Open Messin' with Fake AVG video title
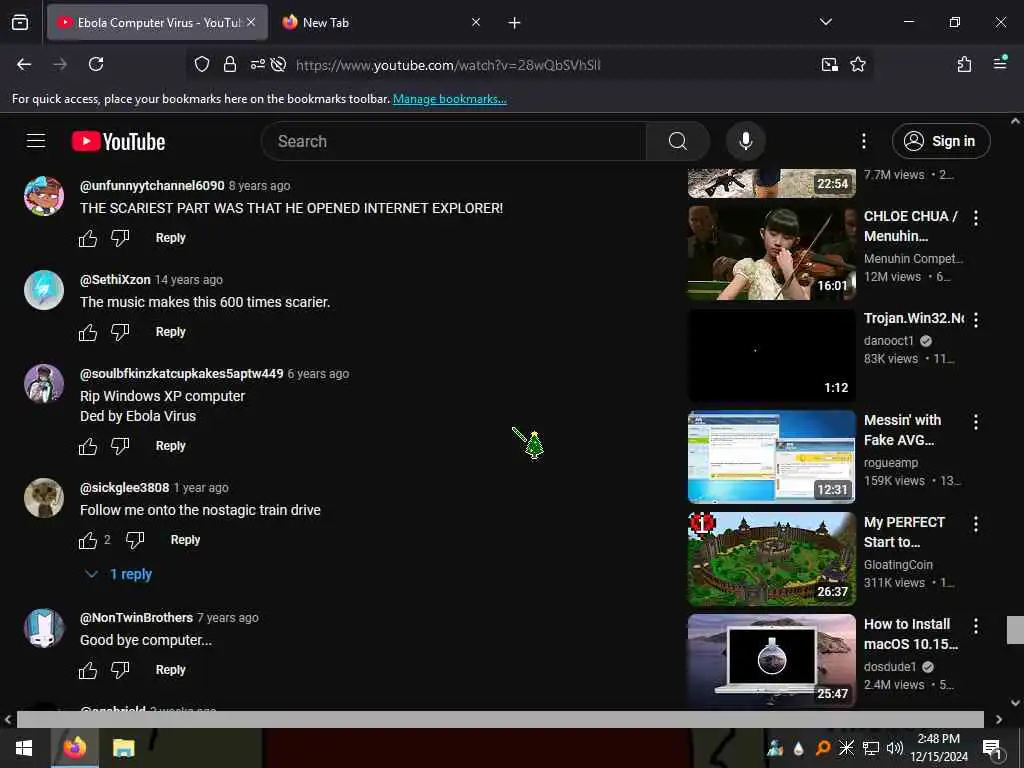The width and height of the screenshot is (1024, 768). pyautogui.click(x=902, y=430)
